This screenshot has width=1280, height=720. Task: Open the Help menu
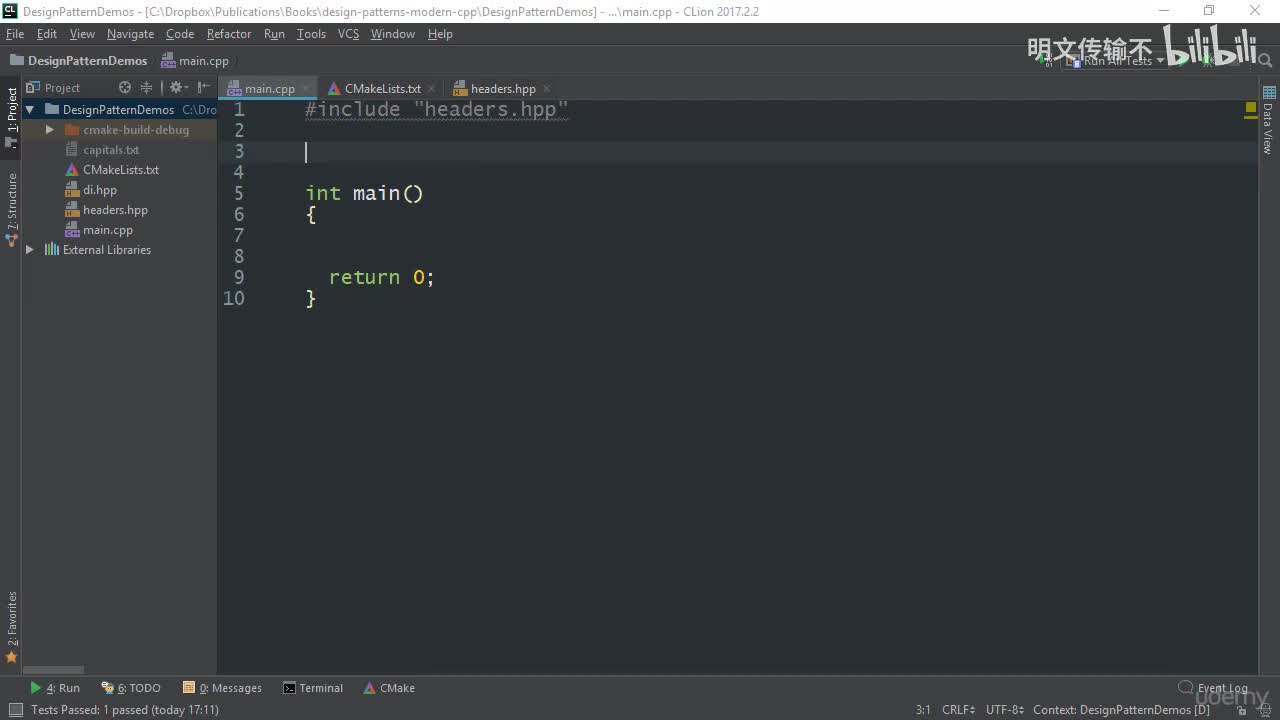[440, 34]
